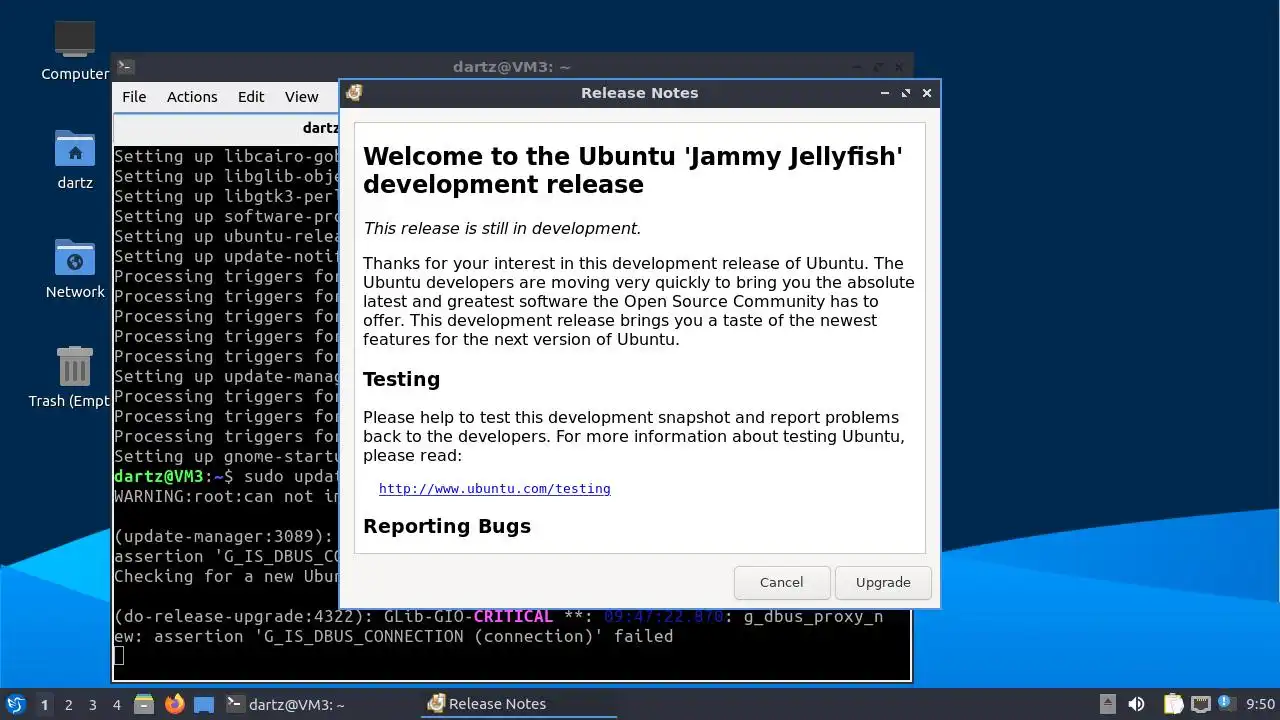Switch to workspace 3
The image size is (1280, 720).
[x=92, y=704]
